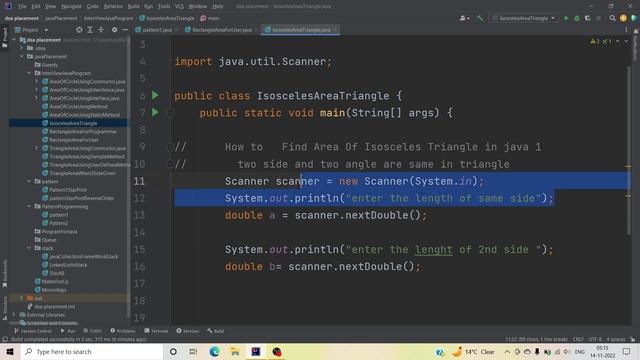Click the orange IDE updates icon in the top toolbar
Image resolution: width=640 pixels, height=360 pixels.
pos(623,18)
